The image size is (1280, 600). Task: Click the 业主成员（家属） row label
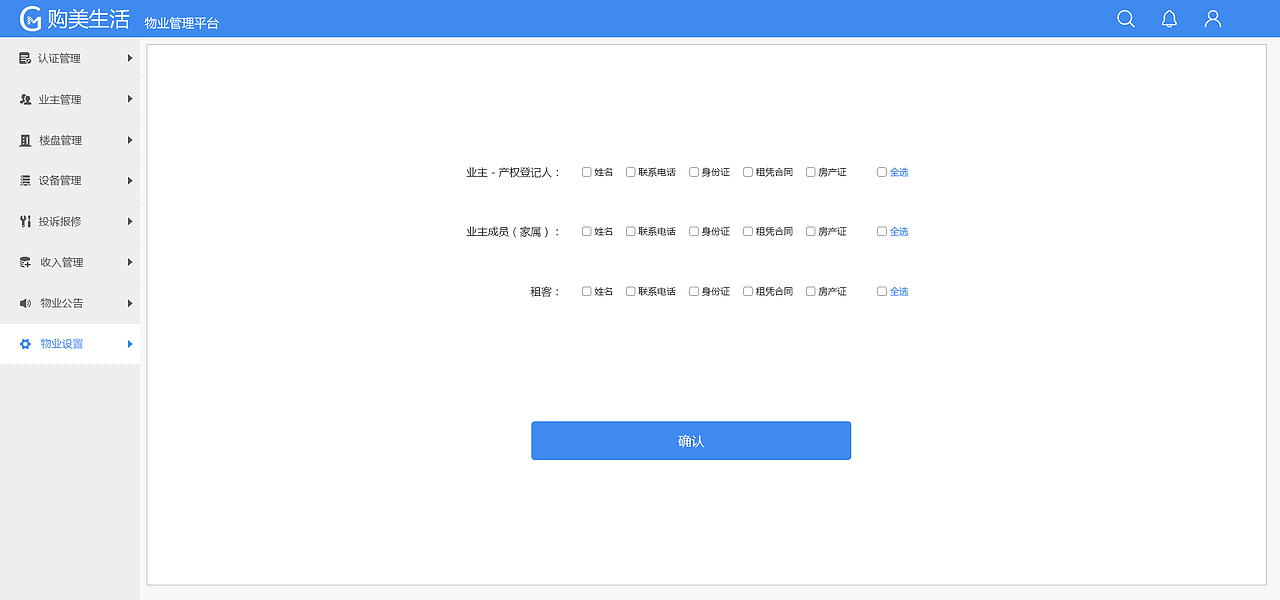513,231
